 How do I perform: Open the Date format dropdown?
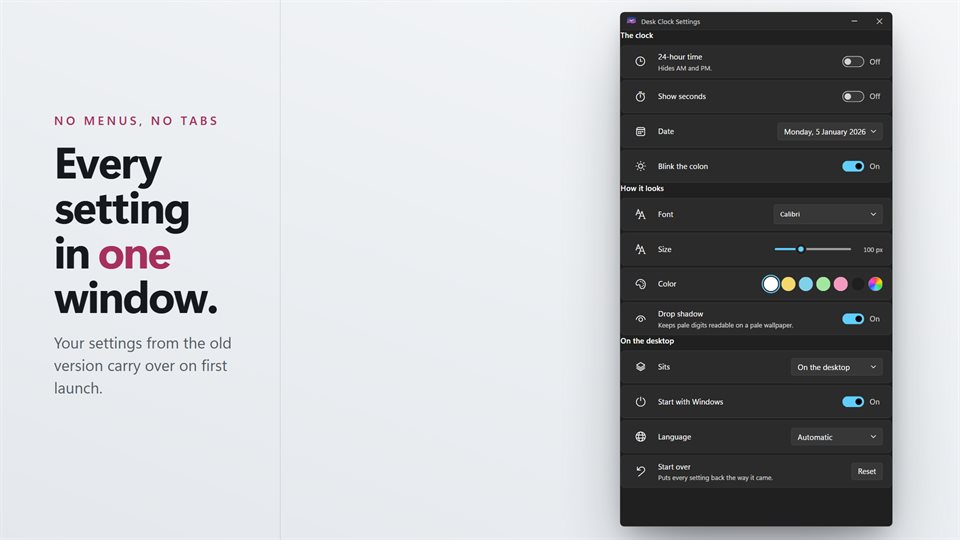tap(830, 132)
